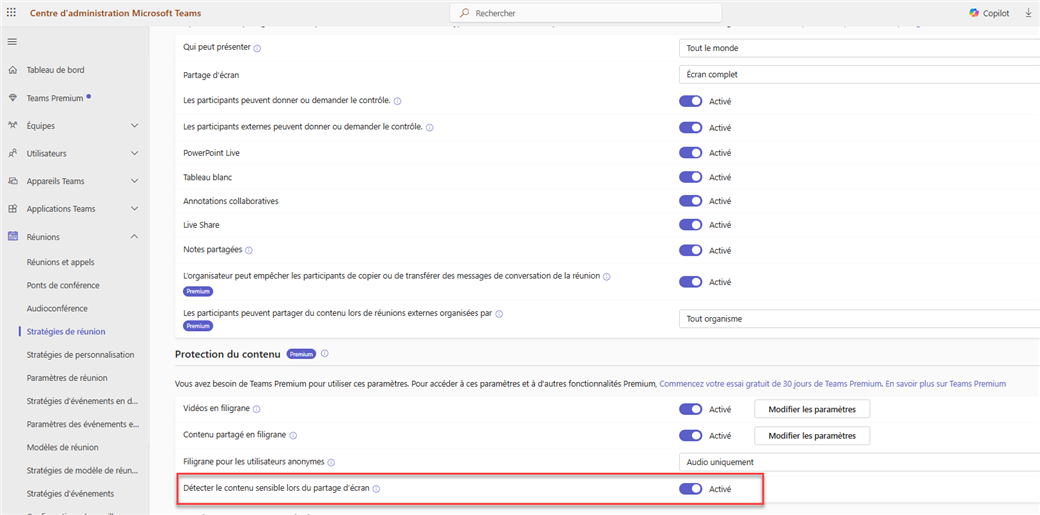Click info icon beside Vidéos en filigrane

click(x=256, y=409)
